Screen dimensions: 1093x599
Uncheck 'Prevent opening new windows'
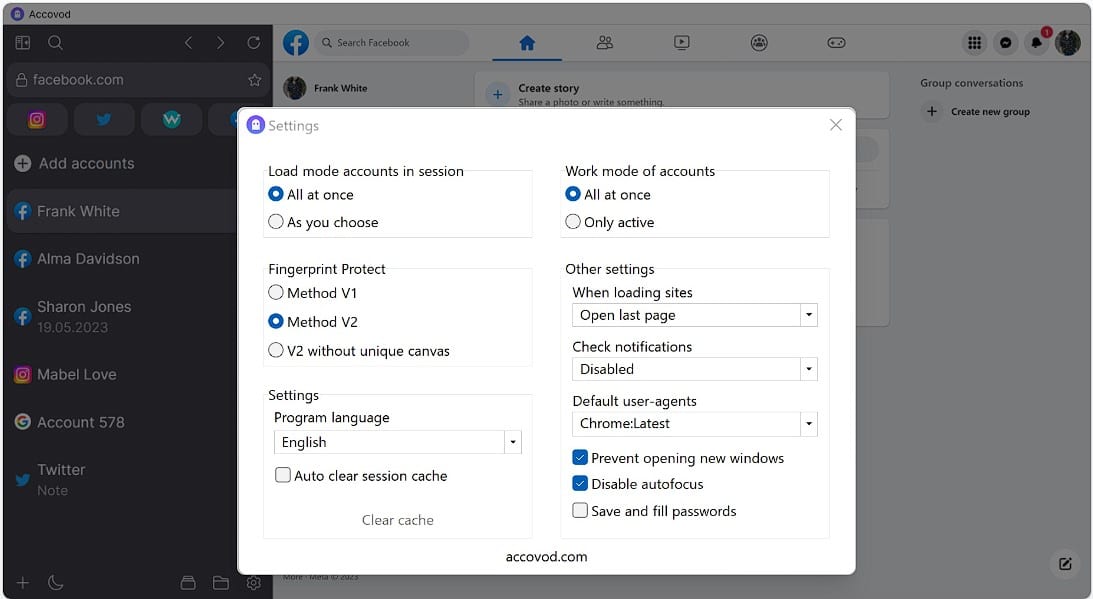point(580,458)
